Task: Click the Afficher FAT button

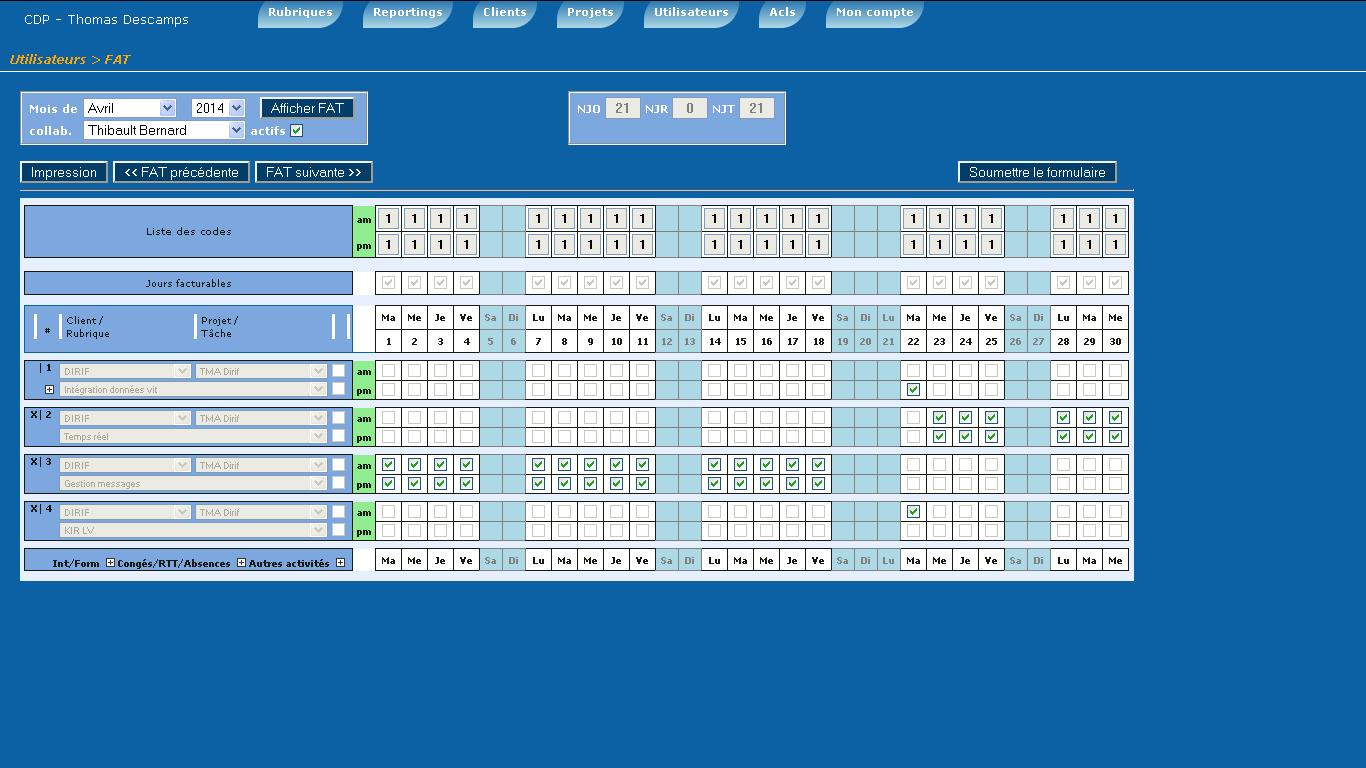Action: (307, 108)
